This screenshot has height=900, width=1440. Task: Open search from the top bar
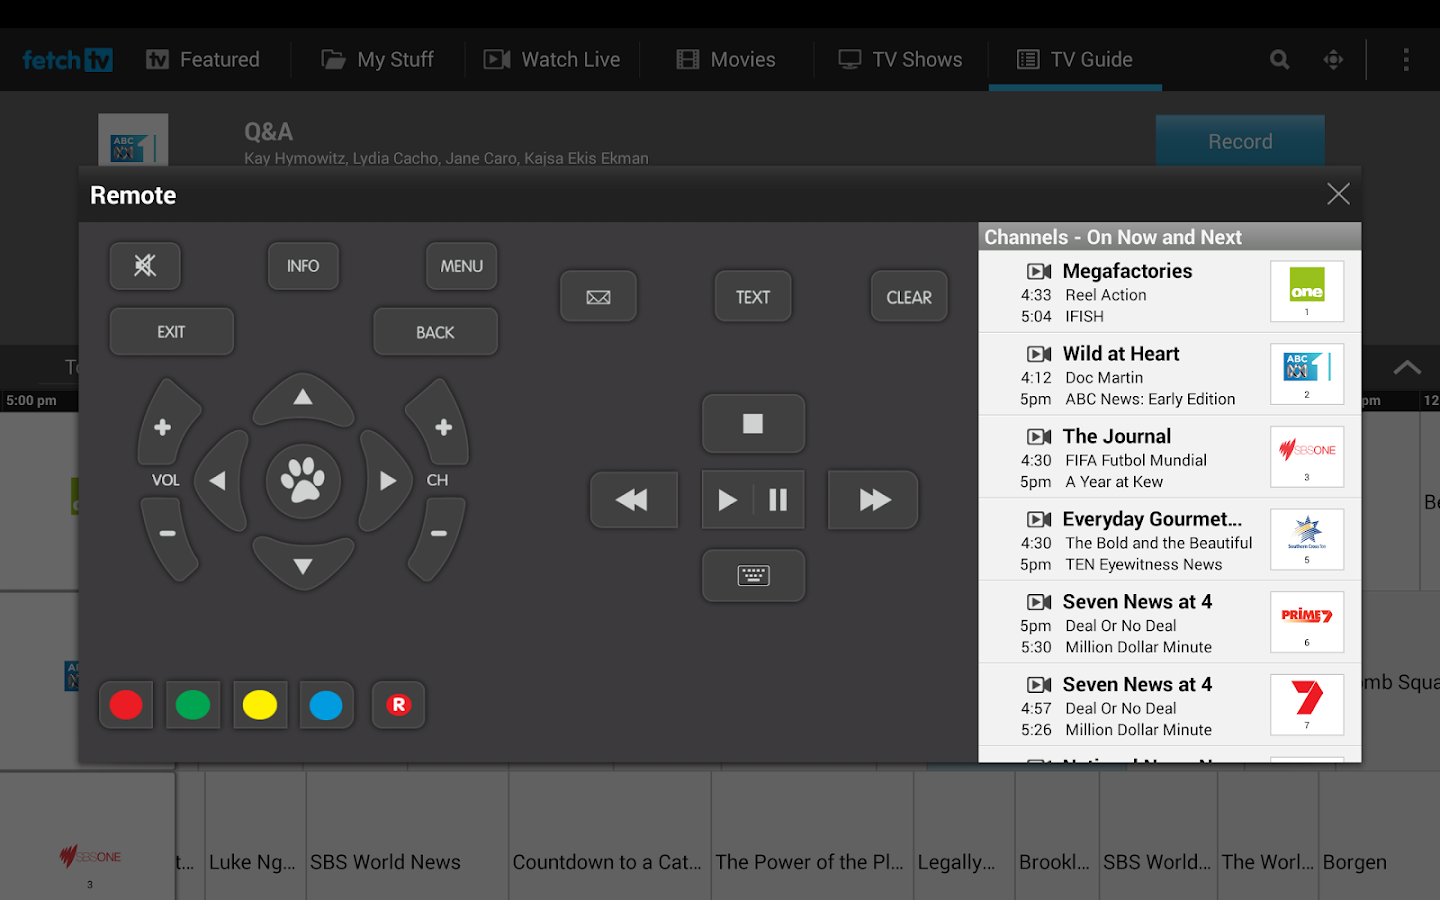pos(1278,59)
